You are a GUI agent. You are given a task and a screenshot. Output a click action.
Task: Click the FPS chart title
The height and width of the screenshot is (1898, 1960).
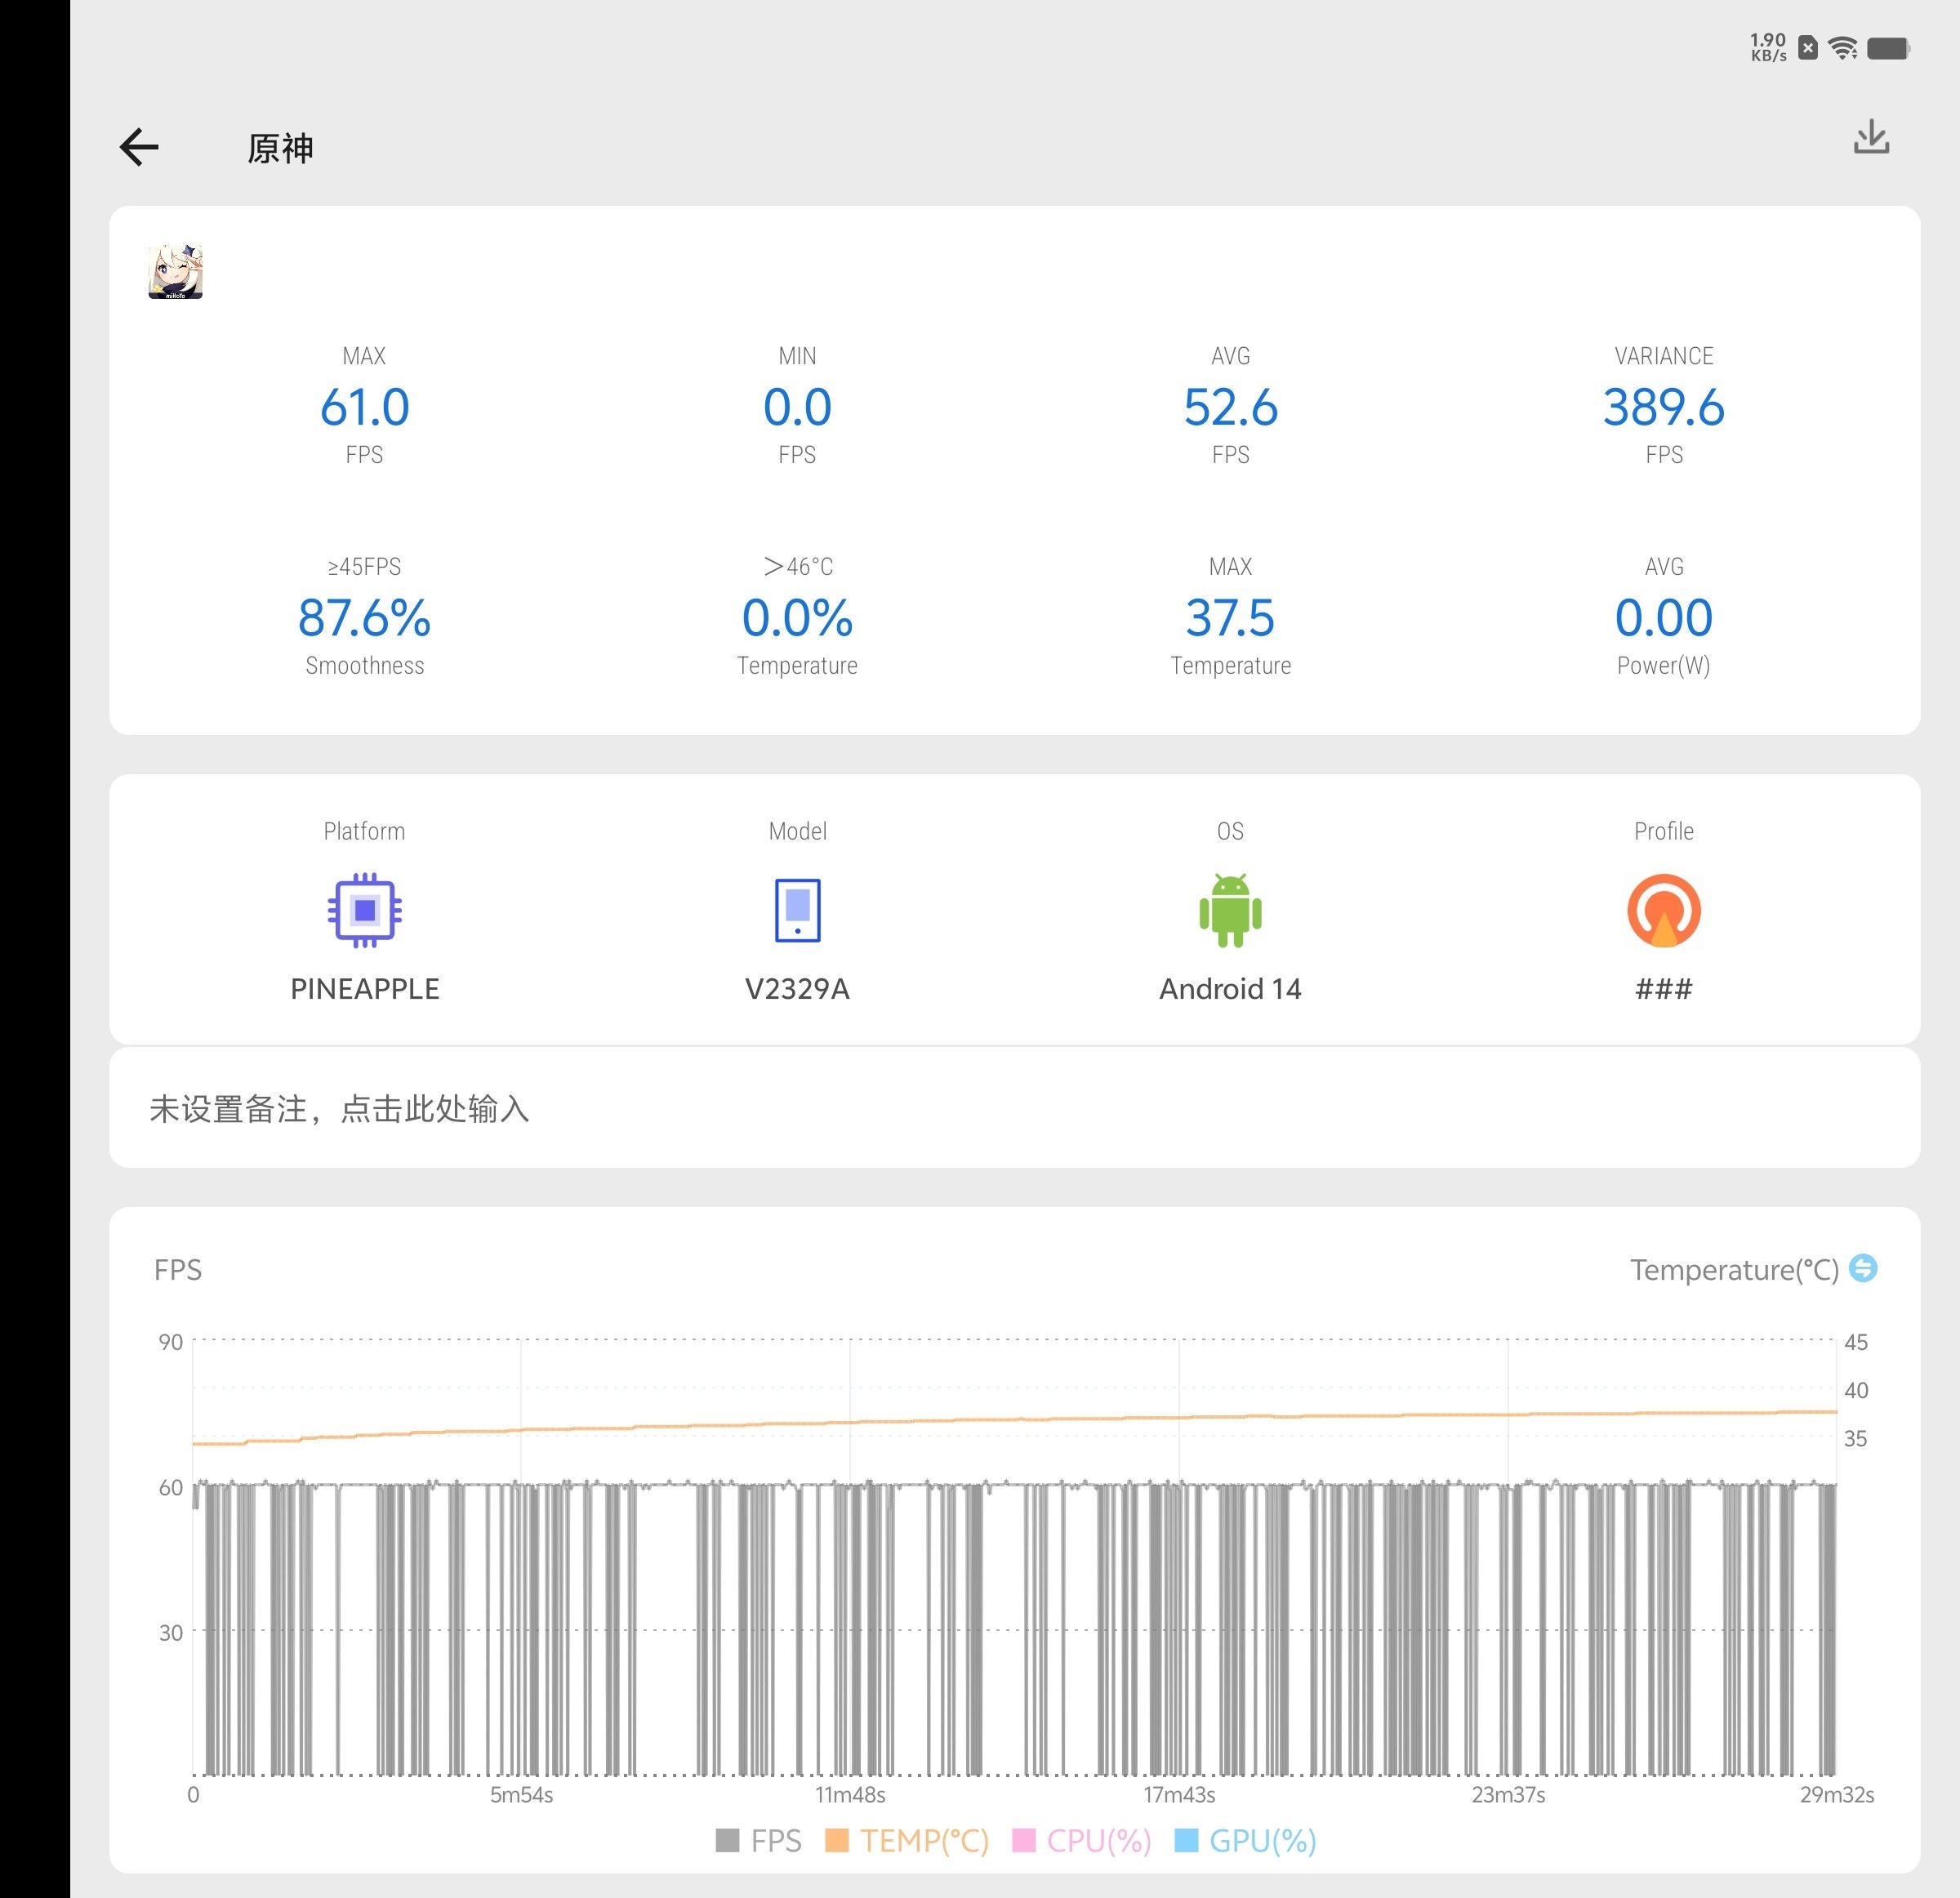pos(178,1269)
